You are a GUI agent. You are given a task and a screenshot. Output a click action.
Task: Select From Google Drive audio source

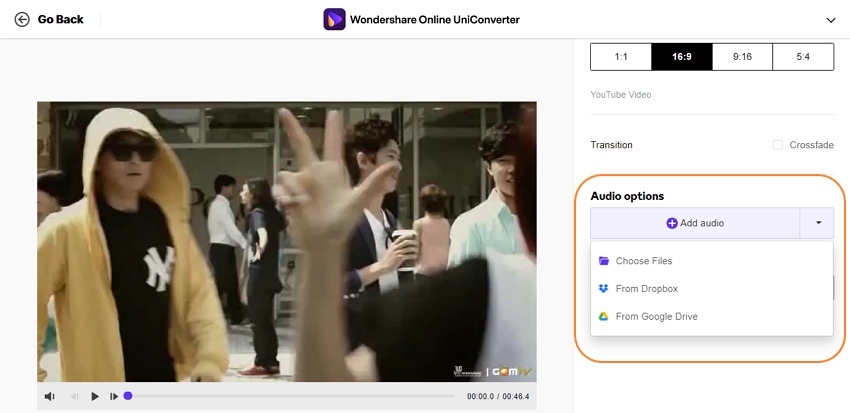click(712, 317)
